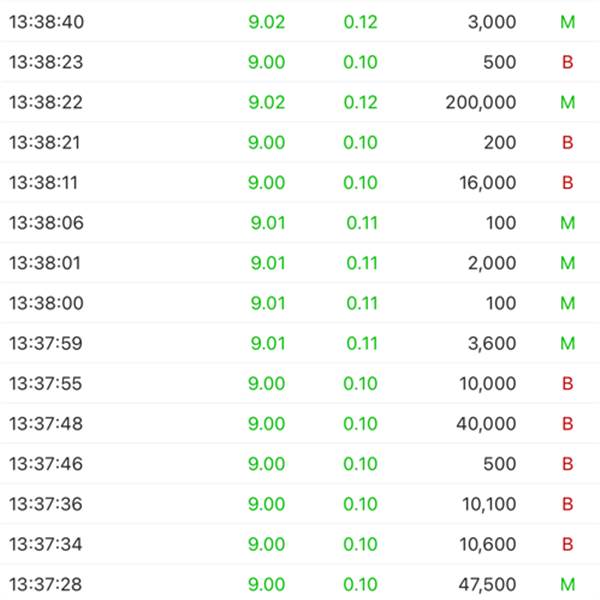The image size is (600, 600).
Task: Click the M marker for 13:37:28 trade
Action: click(568, 584)
